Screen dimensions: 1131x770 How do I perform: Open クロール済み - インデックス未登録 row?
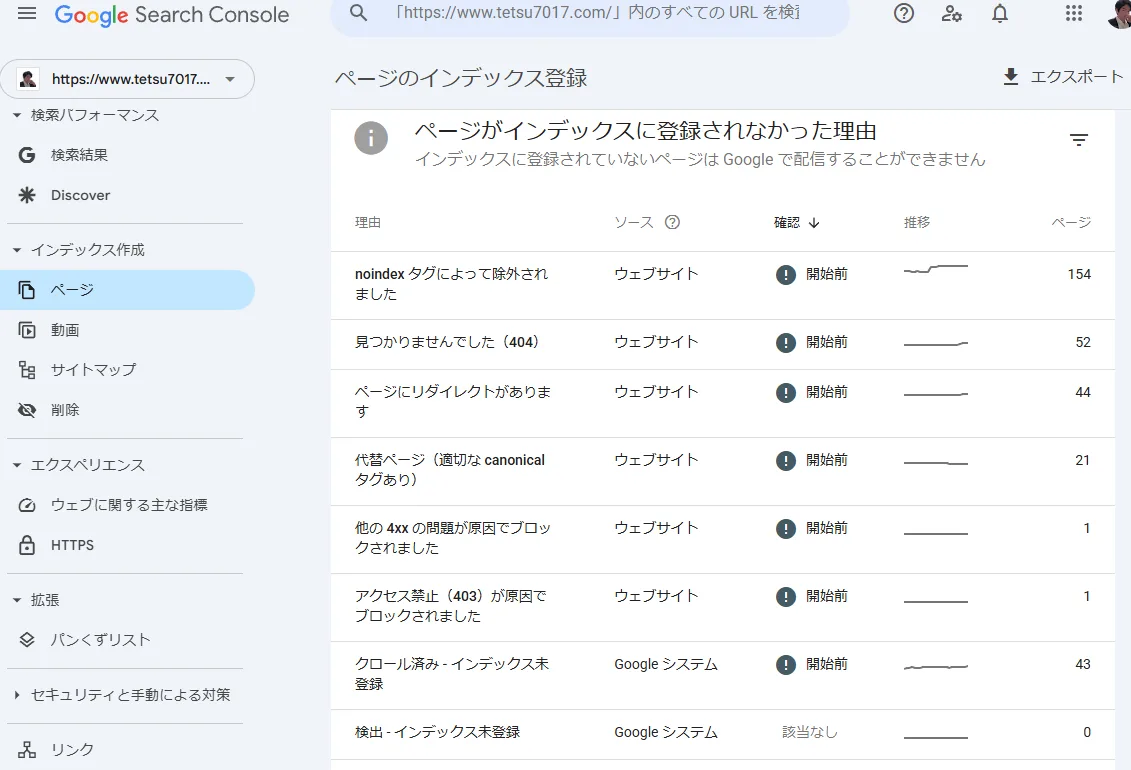point(723,676)
